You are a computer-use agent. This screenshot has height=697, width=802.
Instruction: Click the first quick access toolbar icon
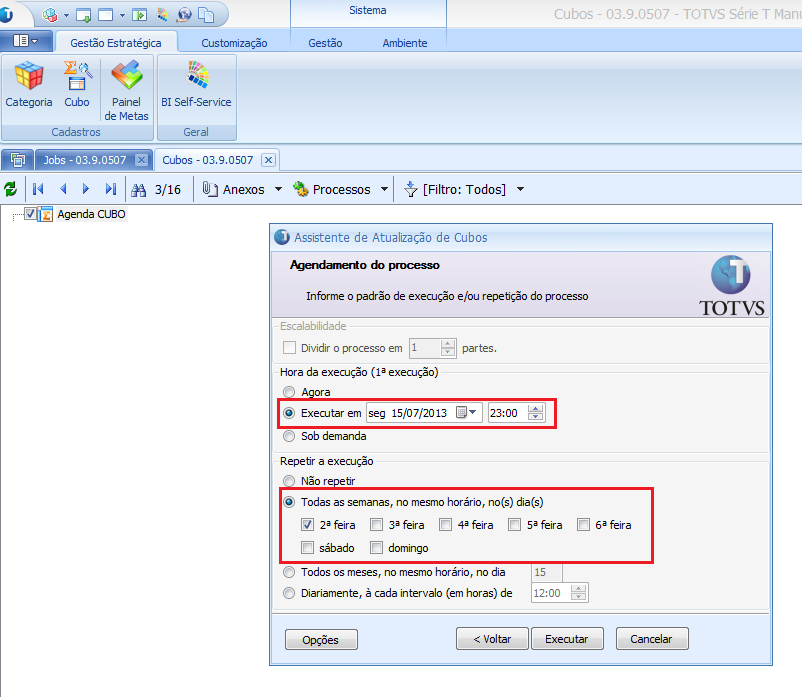coord(50,15)
